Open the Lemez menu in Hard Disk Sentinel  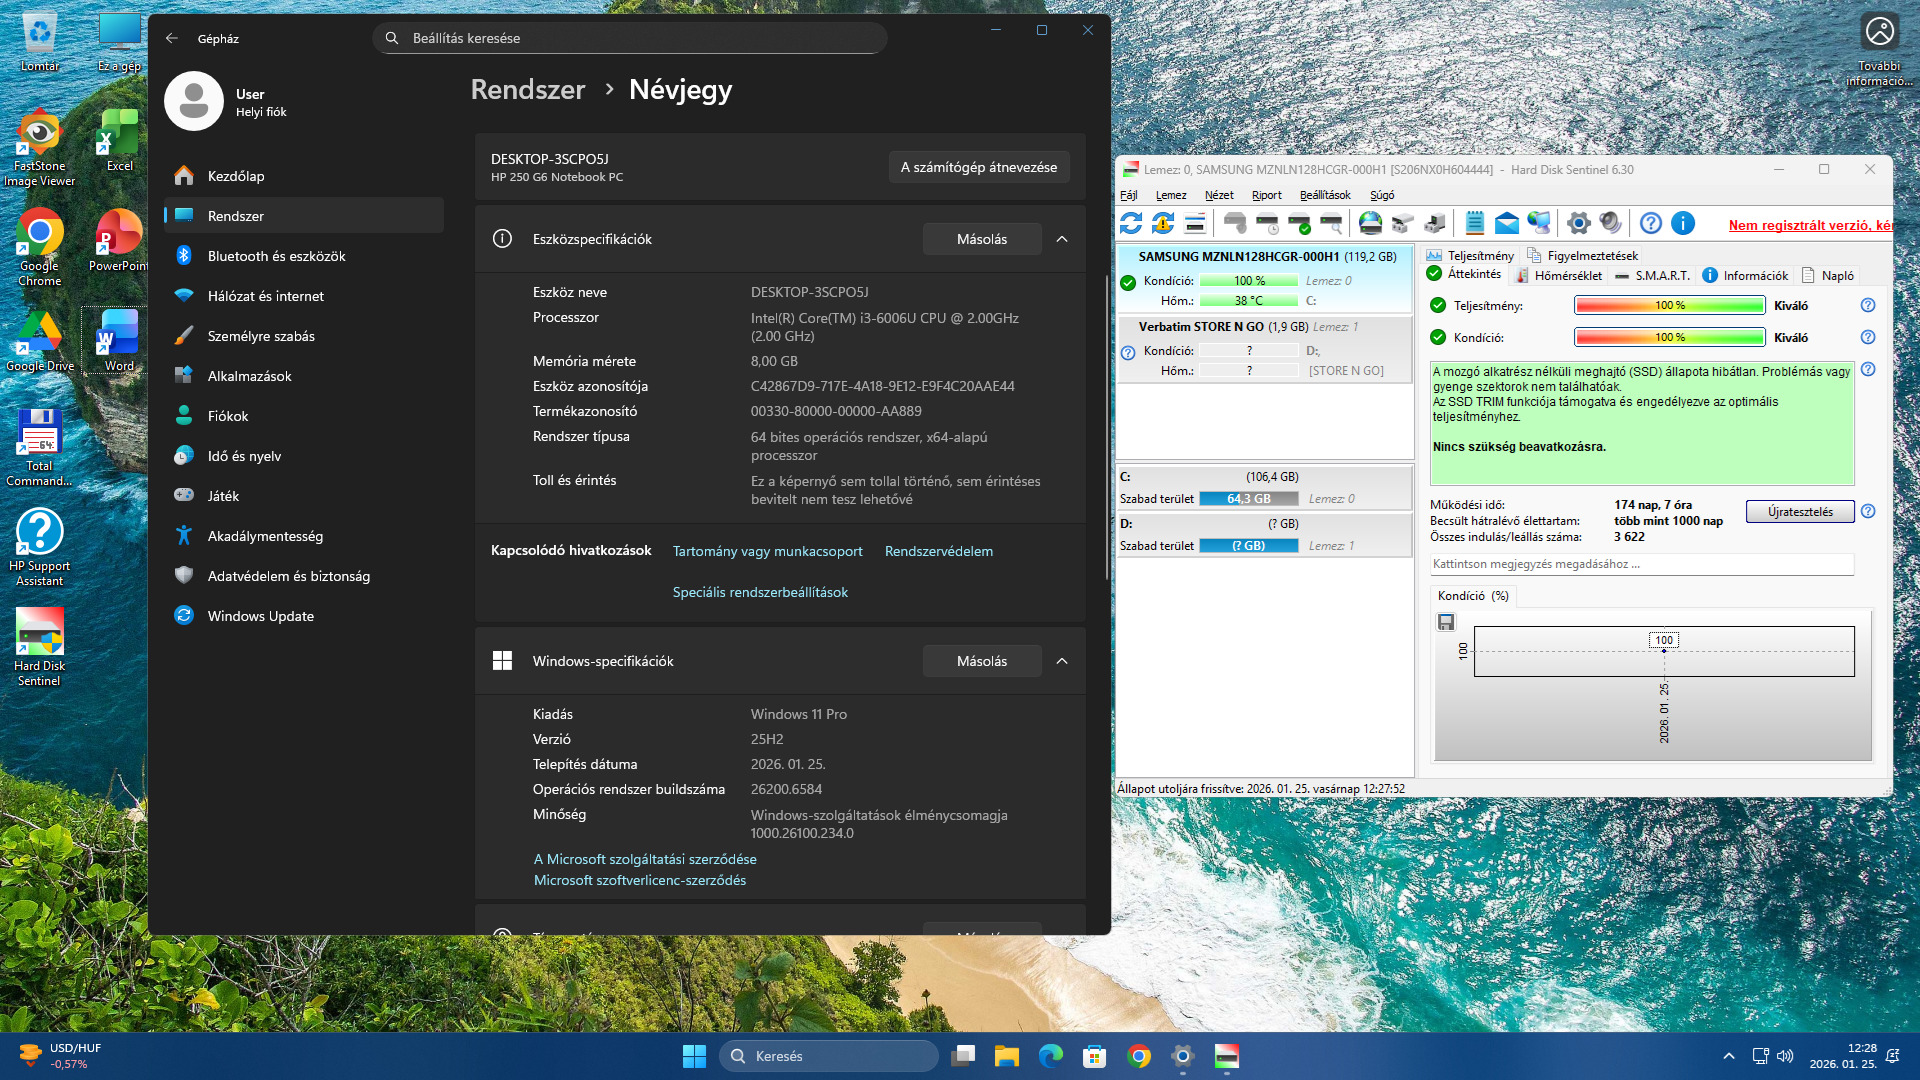[x=1171, y=195]
